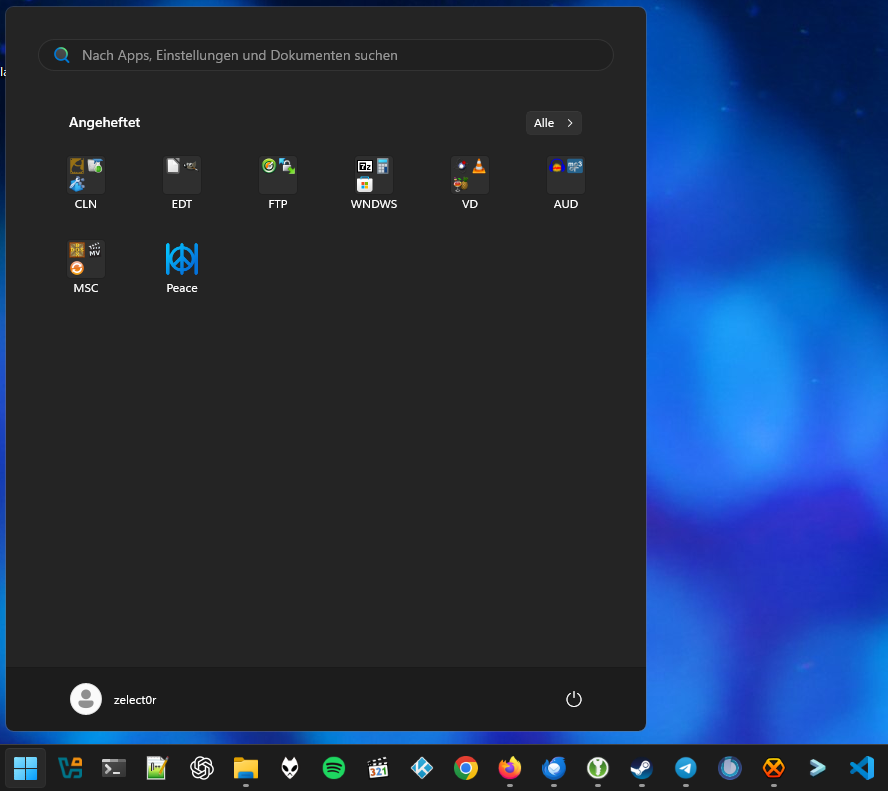Open the green KeePassXC key icon
The image size is (888, 791).
click(597, 768)
